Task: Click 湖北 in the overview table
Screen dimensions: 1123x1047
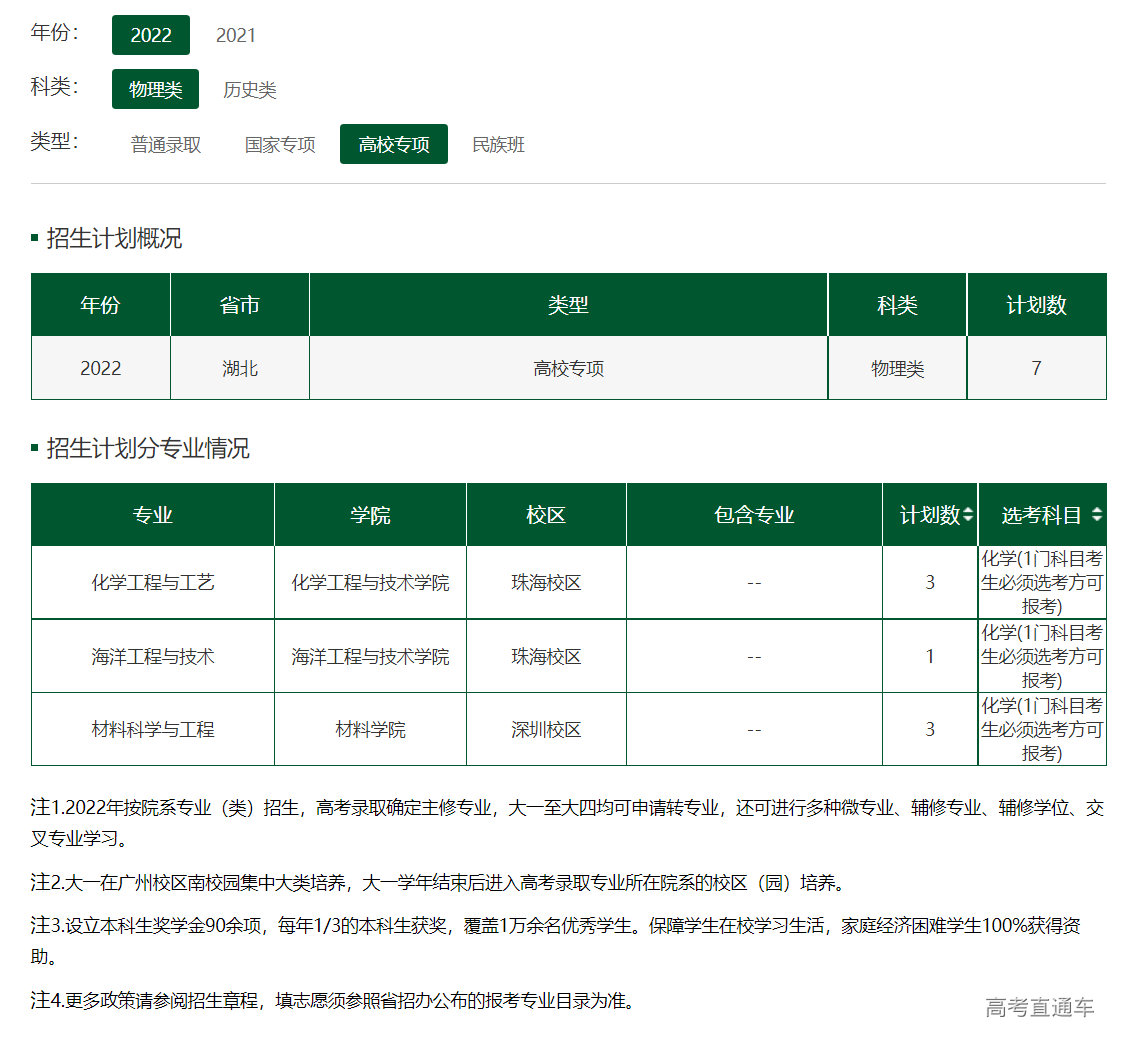Action: tap(239, 368)
